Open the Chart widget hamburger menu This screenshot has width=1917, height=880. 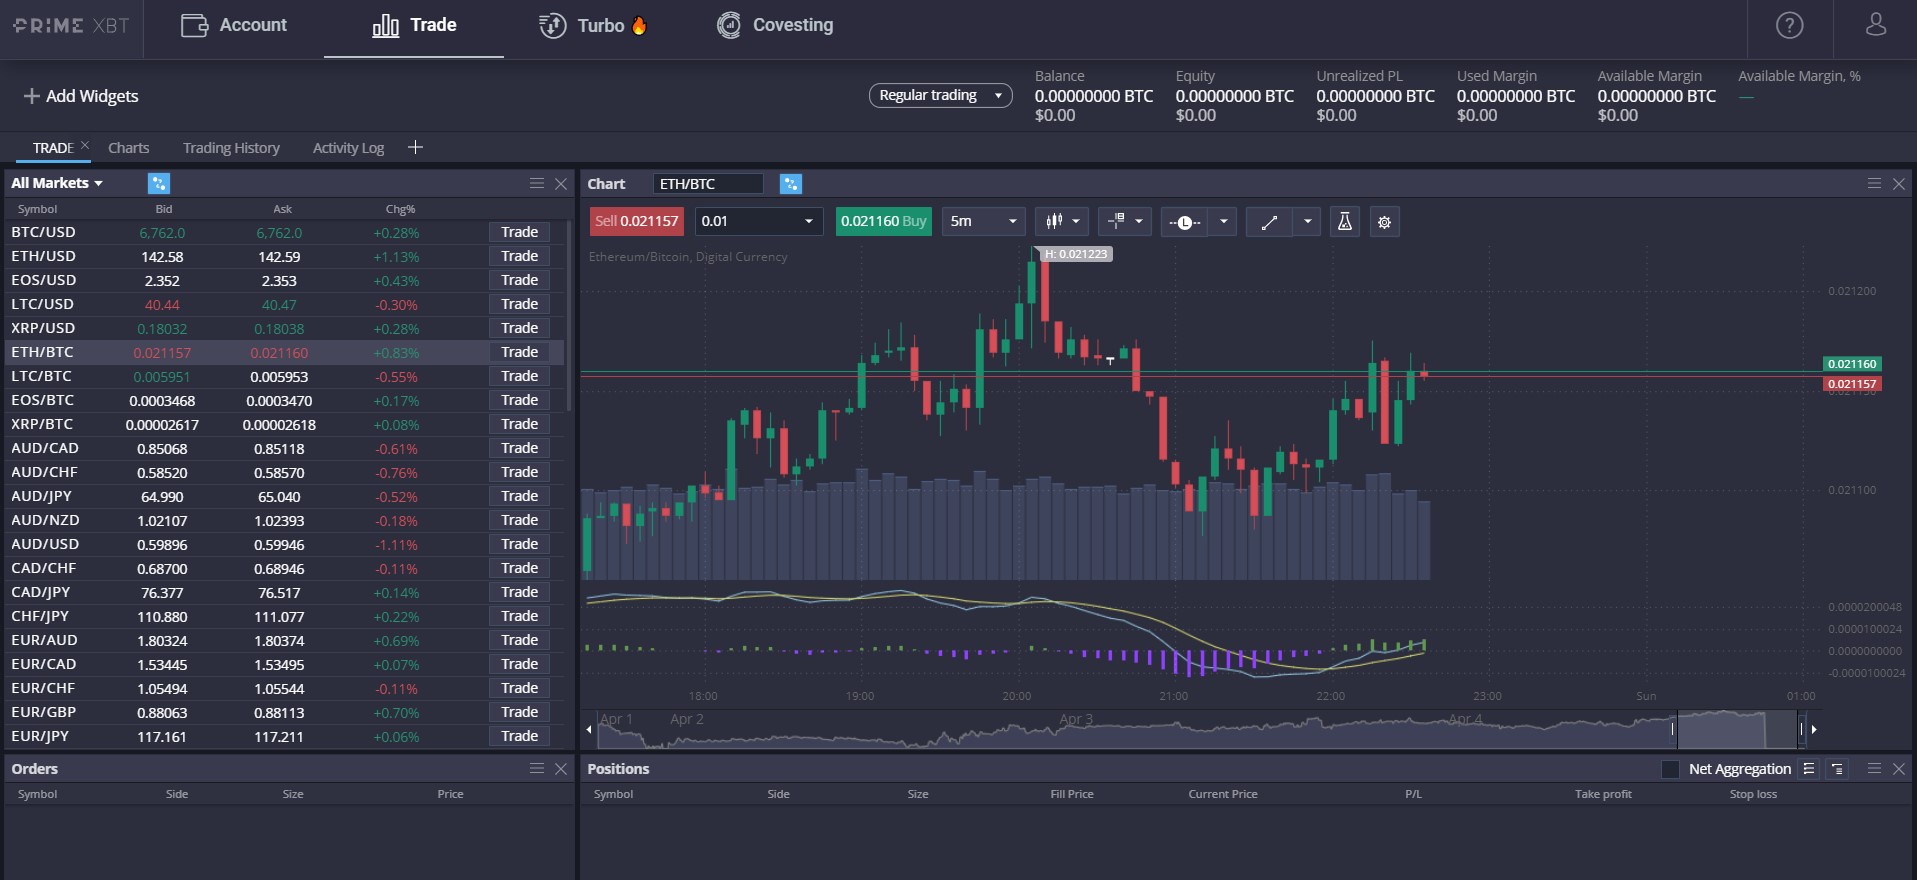[1874, 183]
